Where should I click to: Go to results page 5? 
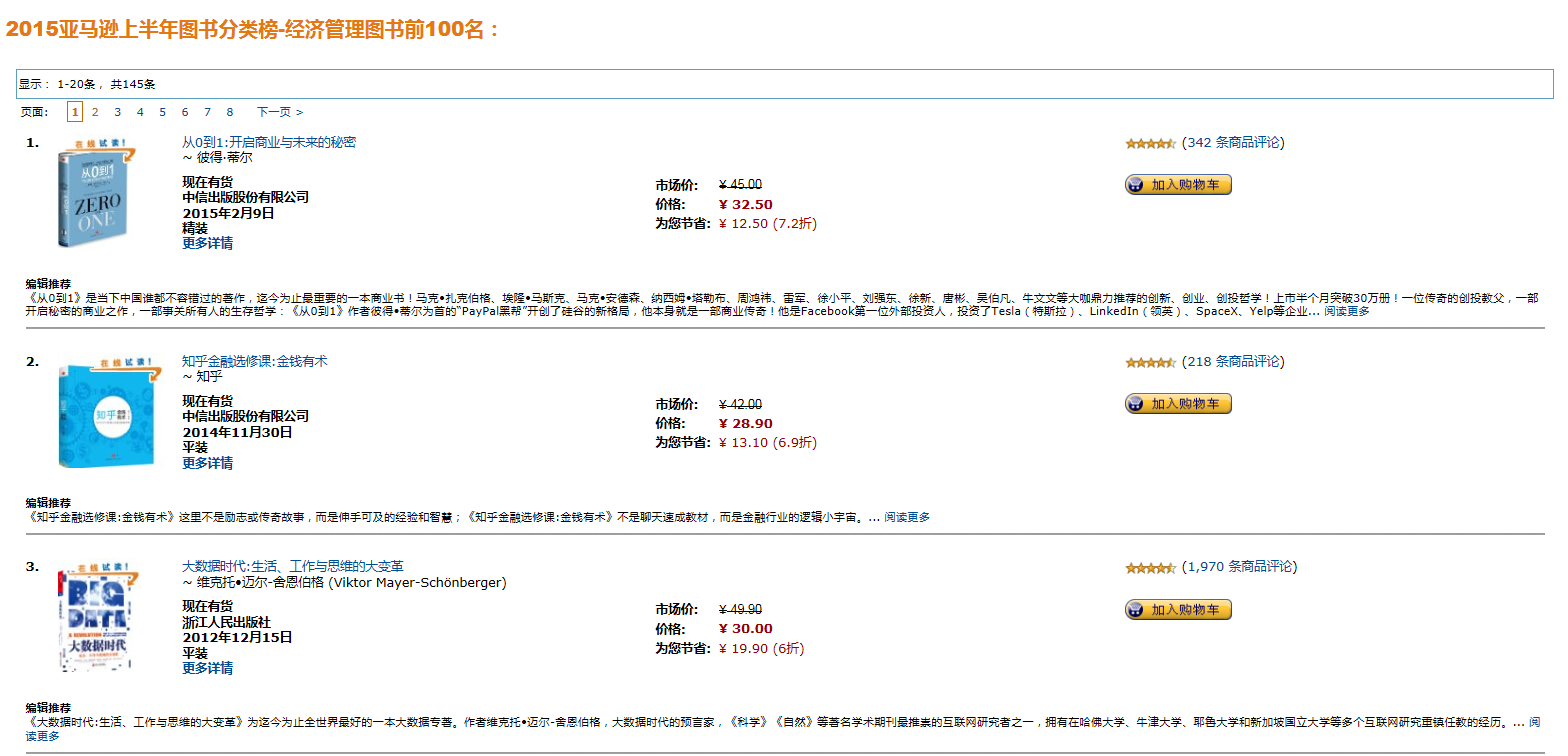(x=163, y=112)
